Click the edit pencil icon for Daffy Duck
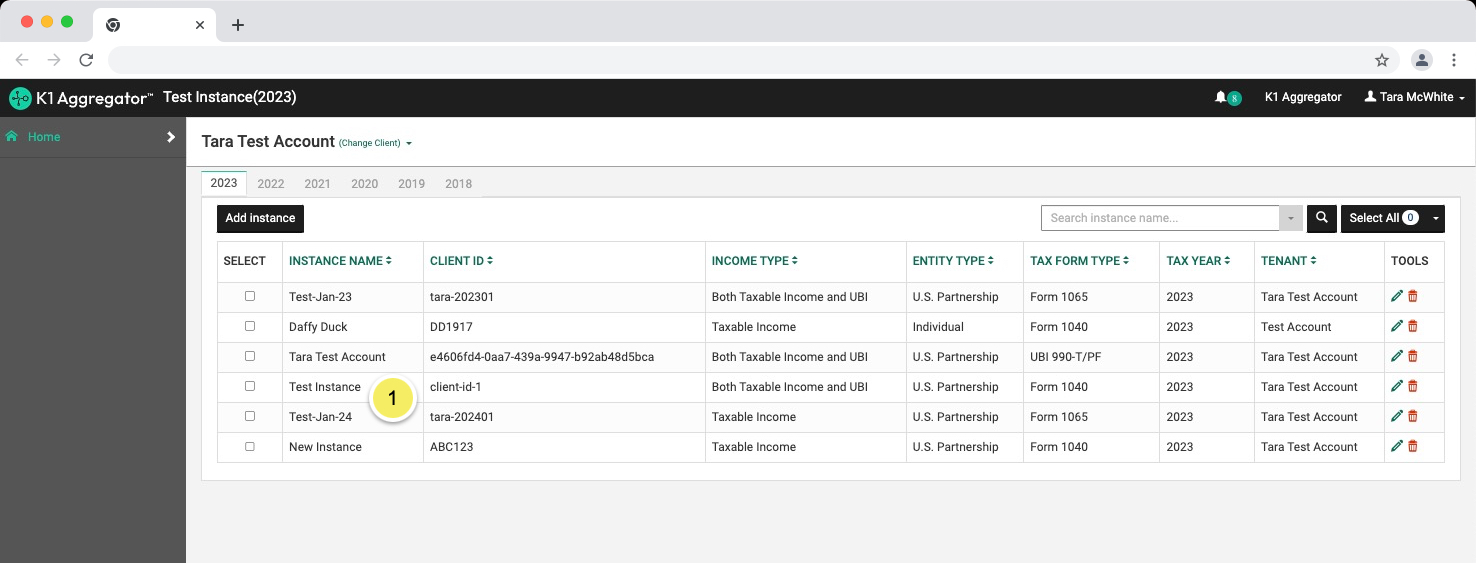The width and height of the screenshot is (1476, 563). pos(1397,327)
